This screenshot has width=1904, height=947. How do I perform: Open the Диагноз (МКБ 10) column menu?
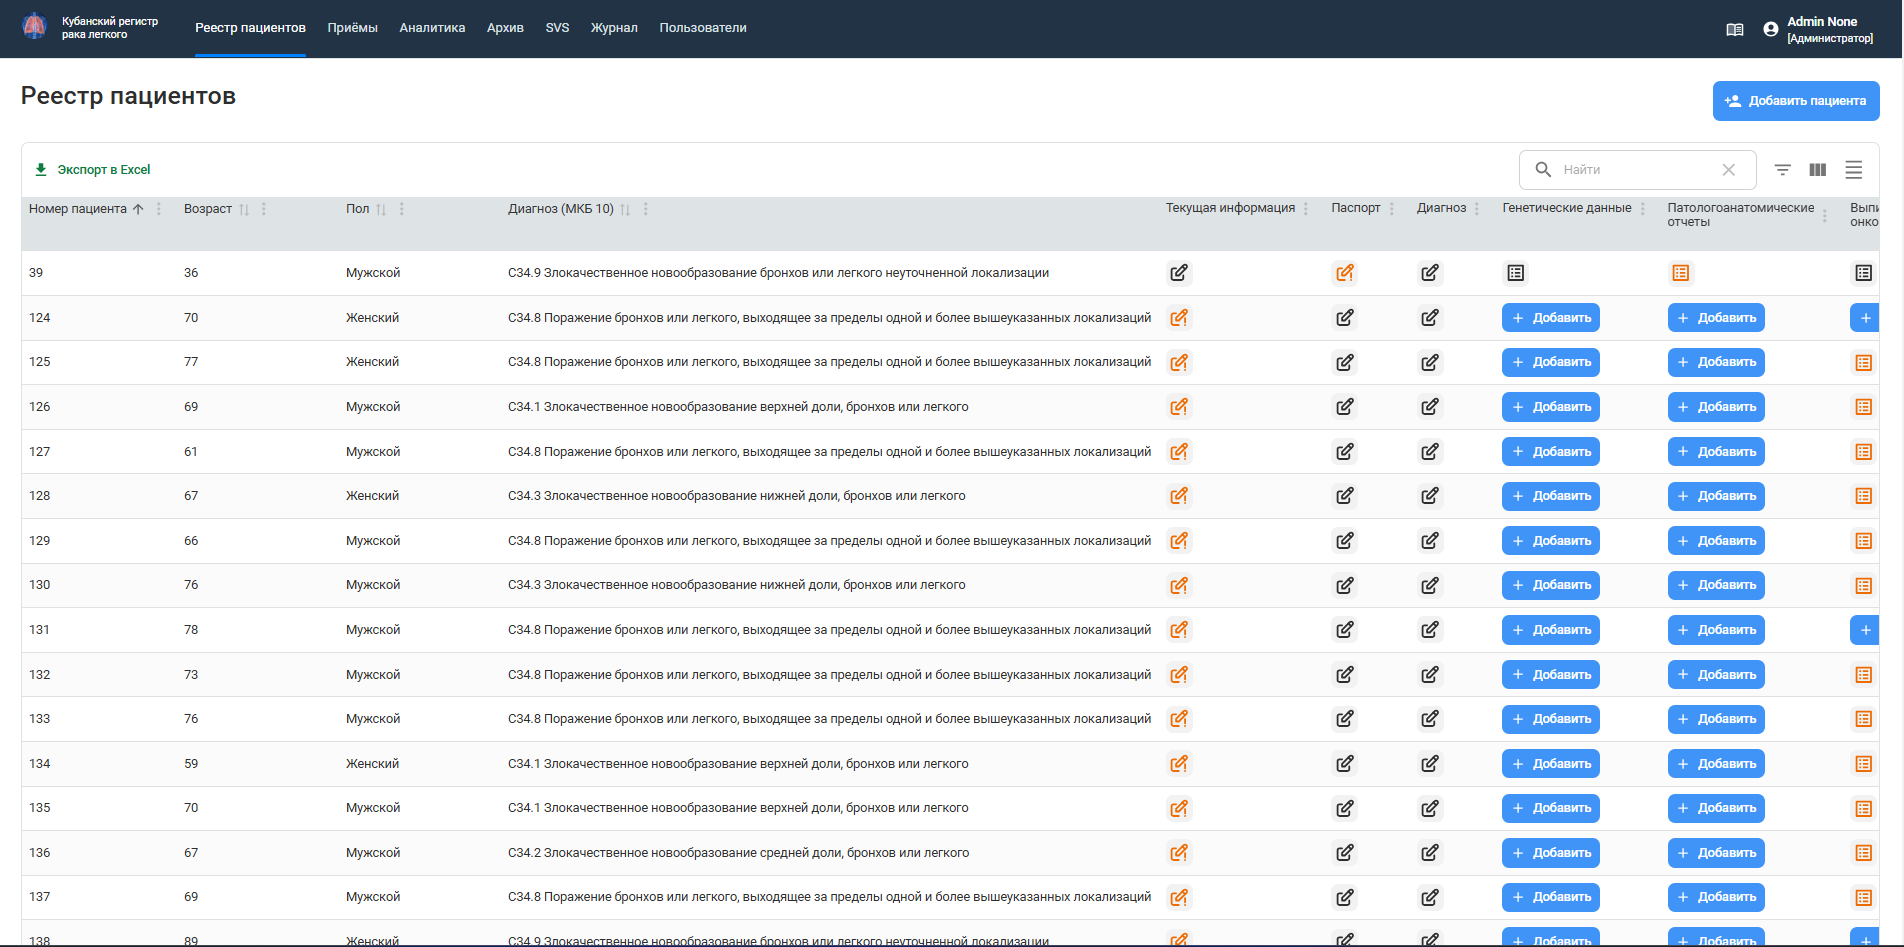646,209
